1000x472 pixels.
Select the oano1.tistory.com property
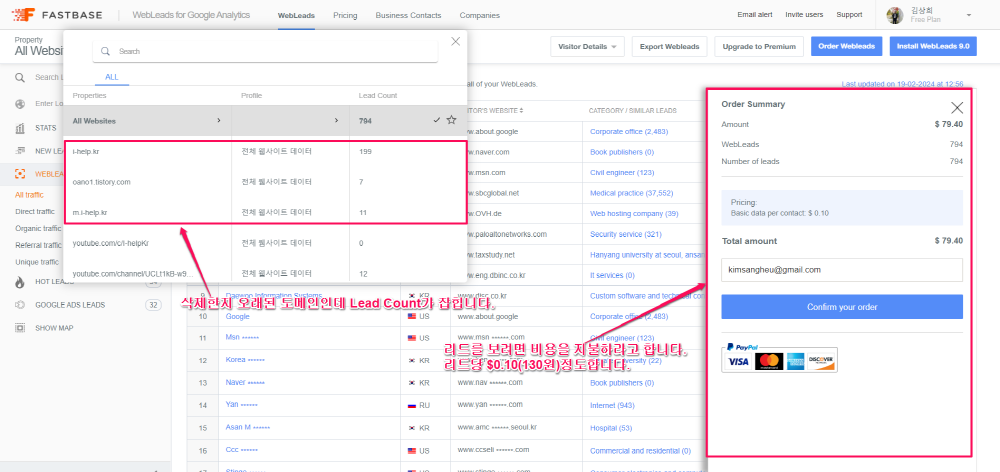point(101,182)
